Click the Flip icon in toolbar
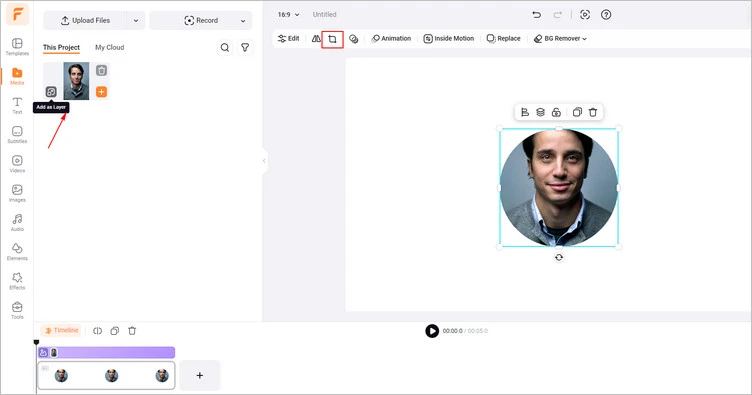The image size is (752, 395). coord(316,38)
